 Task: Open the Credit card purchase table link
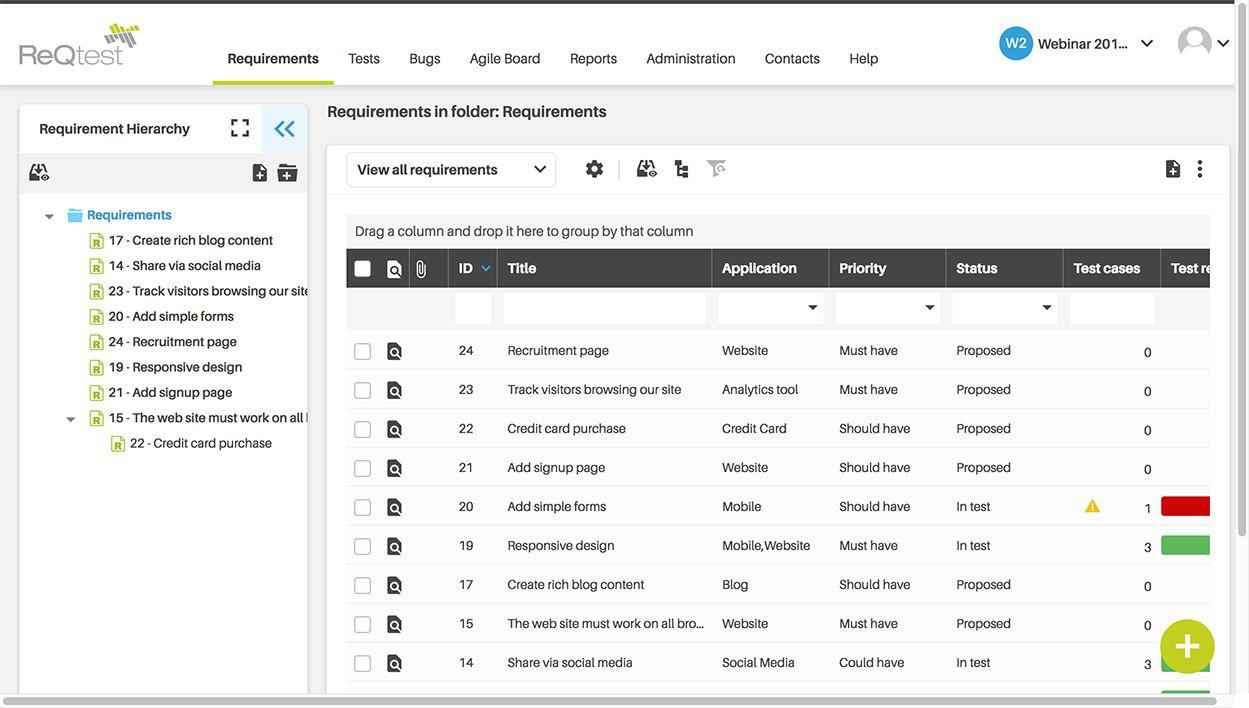[x=567, y=429]
